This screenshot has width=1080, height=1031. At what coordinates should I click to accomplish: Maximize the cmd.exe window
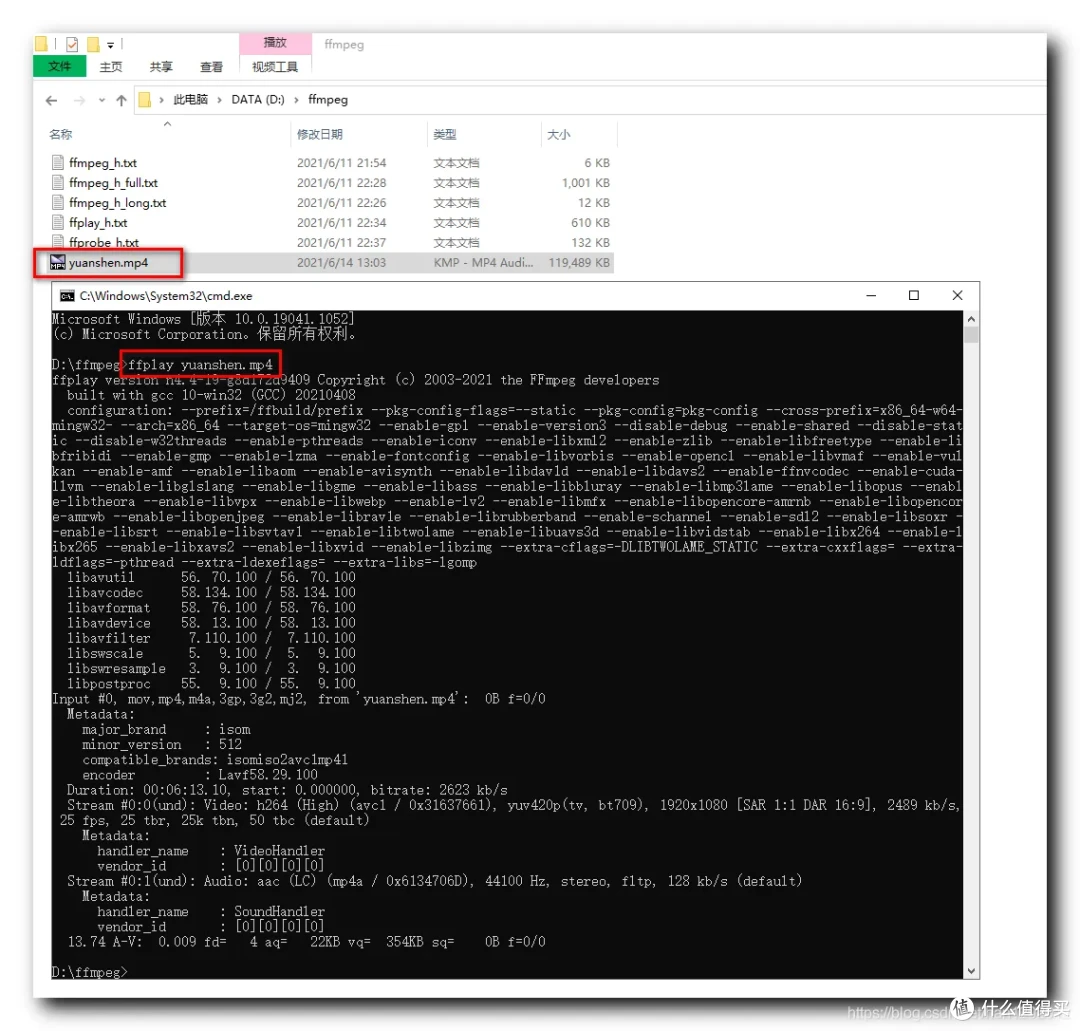(914, 295)
